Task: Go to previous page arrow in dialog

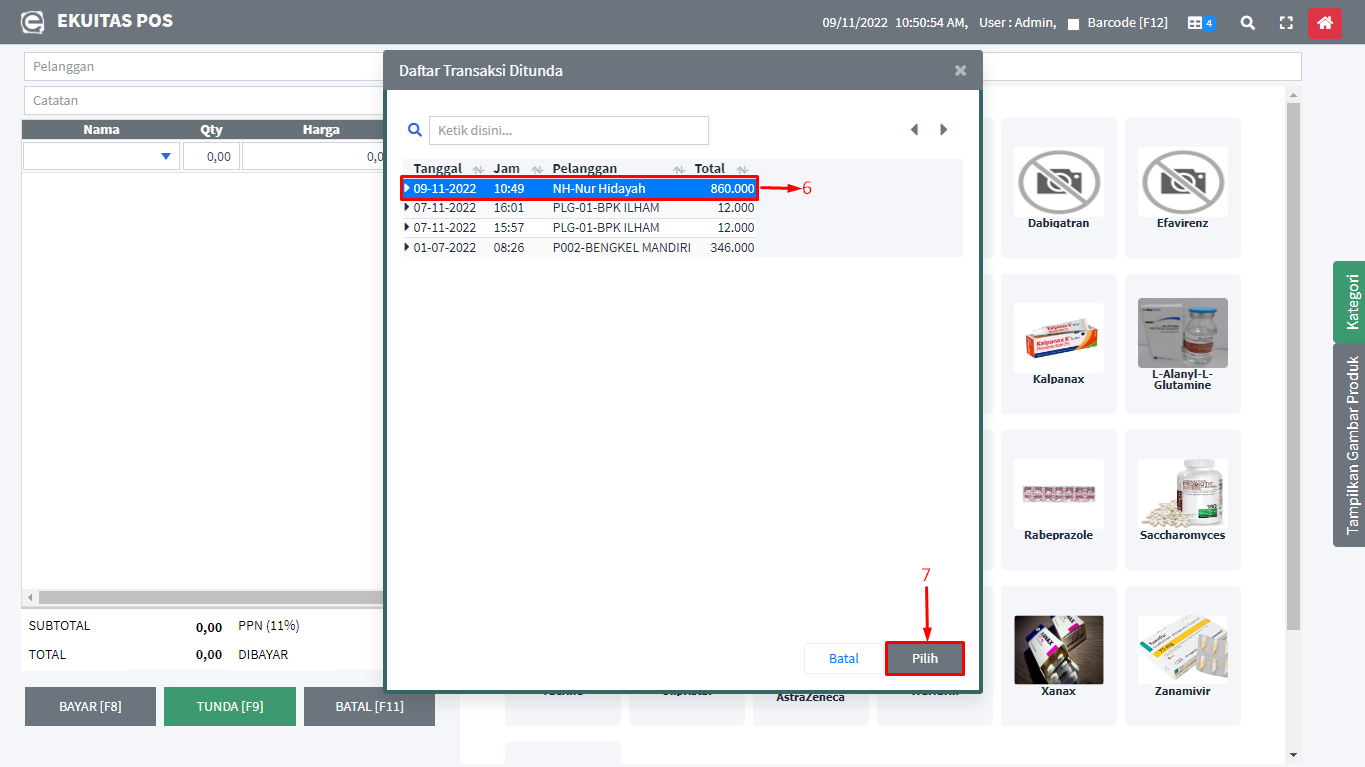Action: (x=914, y=130)
